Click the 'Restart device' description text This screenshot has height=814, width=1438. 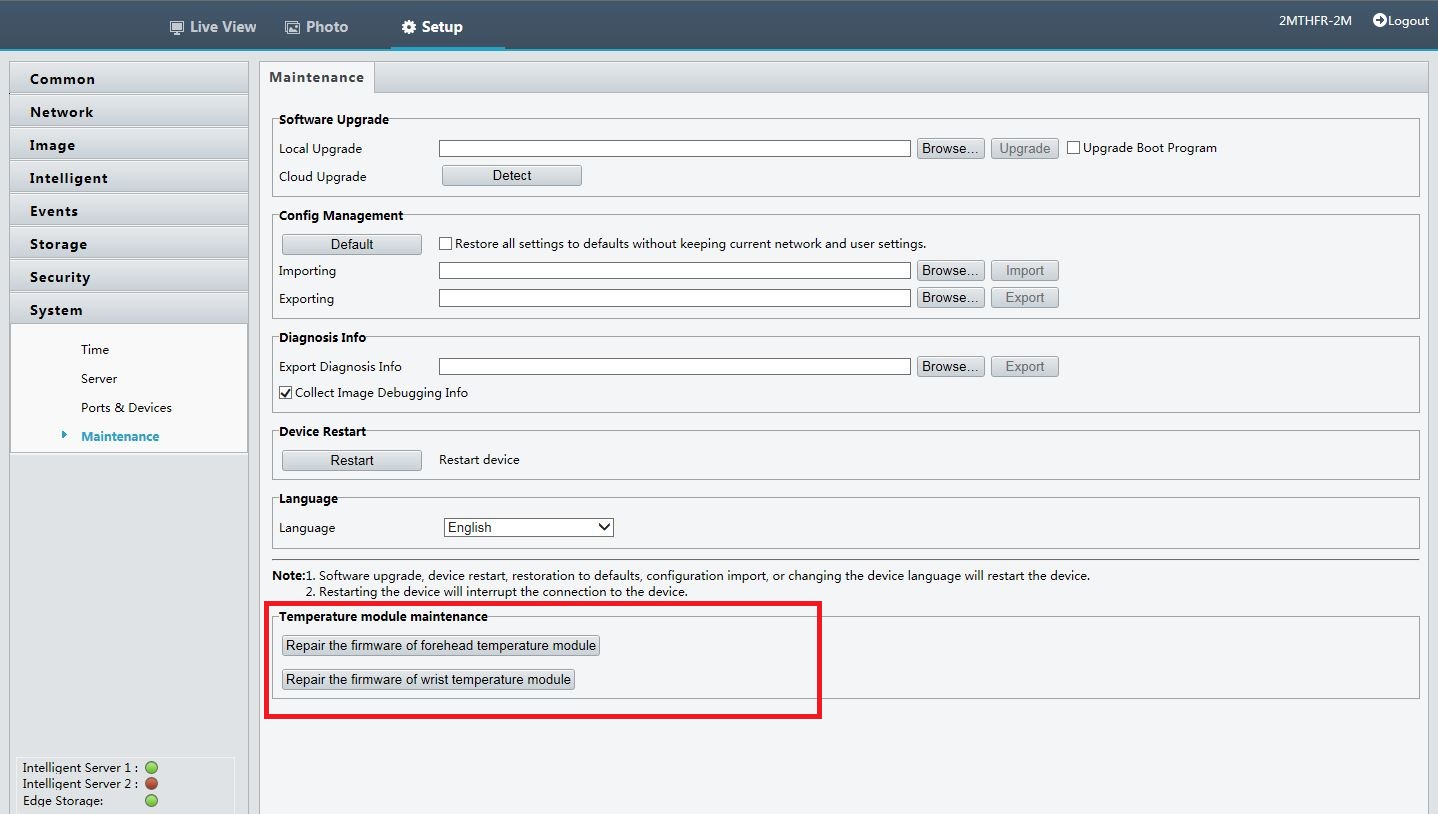coord(479,460)
